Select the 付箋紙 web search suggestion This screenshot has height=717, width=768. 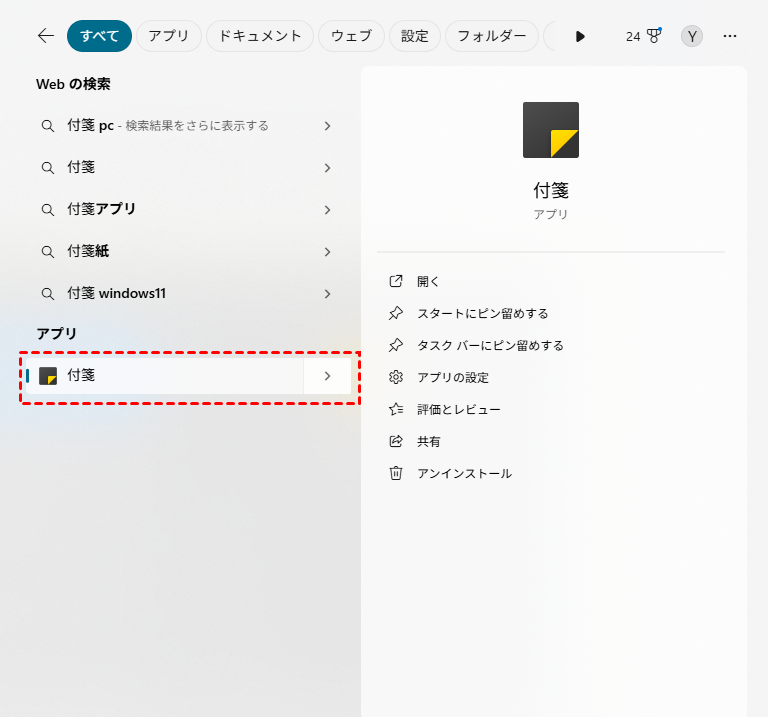pos(88,252)
